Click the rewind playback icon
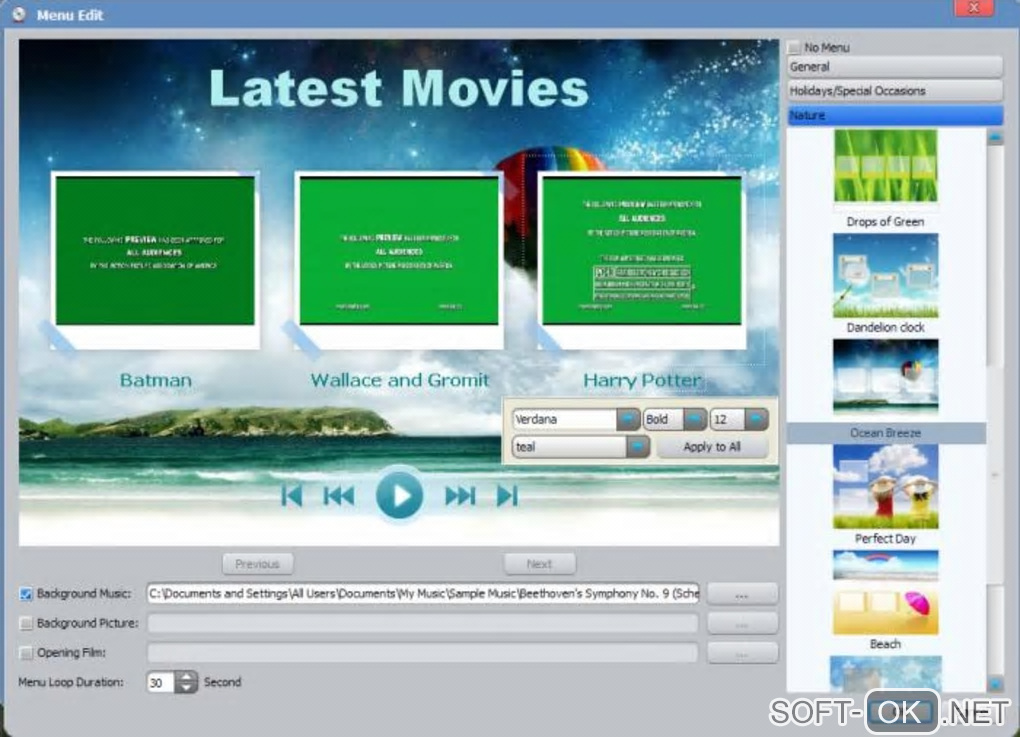 [339, 496]
